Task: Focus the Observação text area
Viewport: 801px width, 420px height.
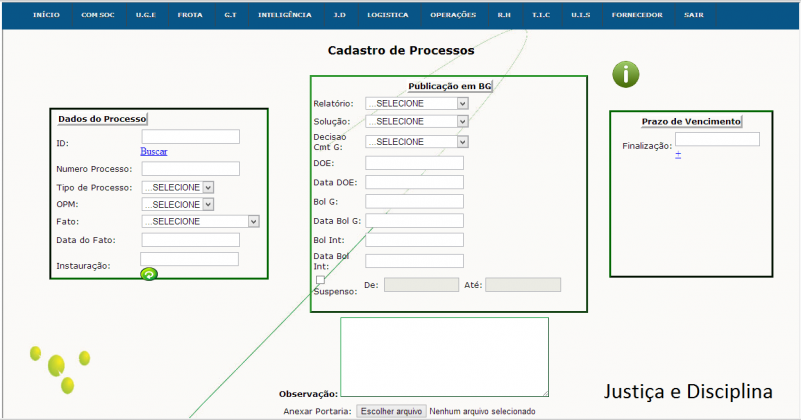Action: [x=444, y=357]
